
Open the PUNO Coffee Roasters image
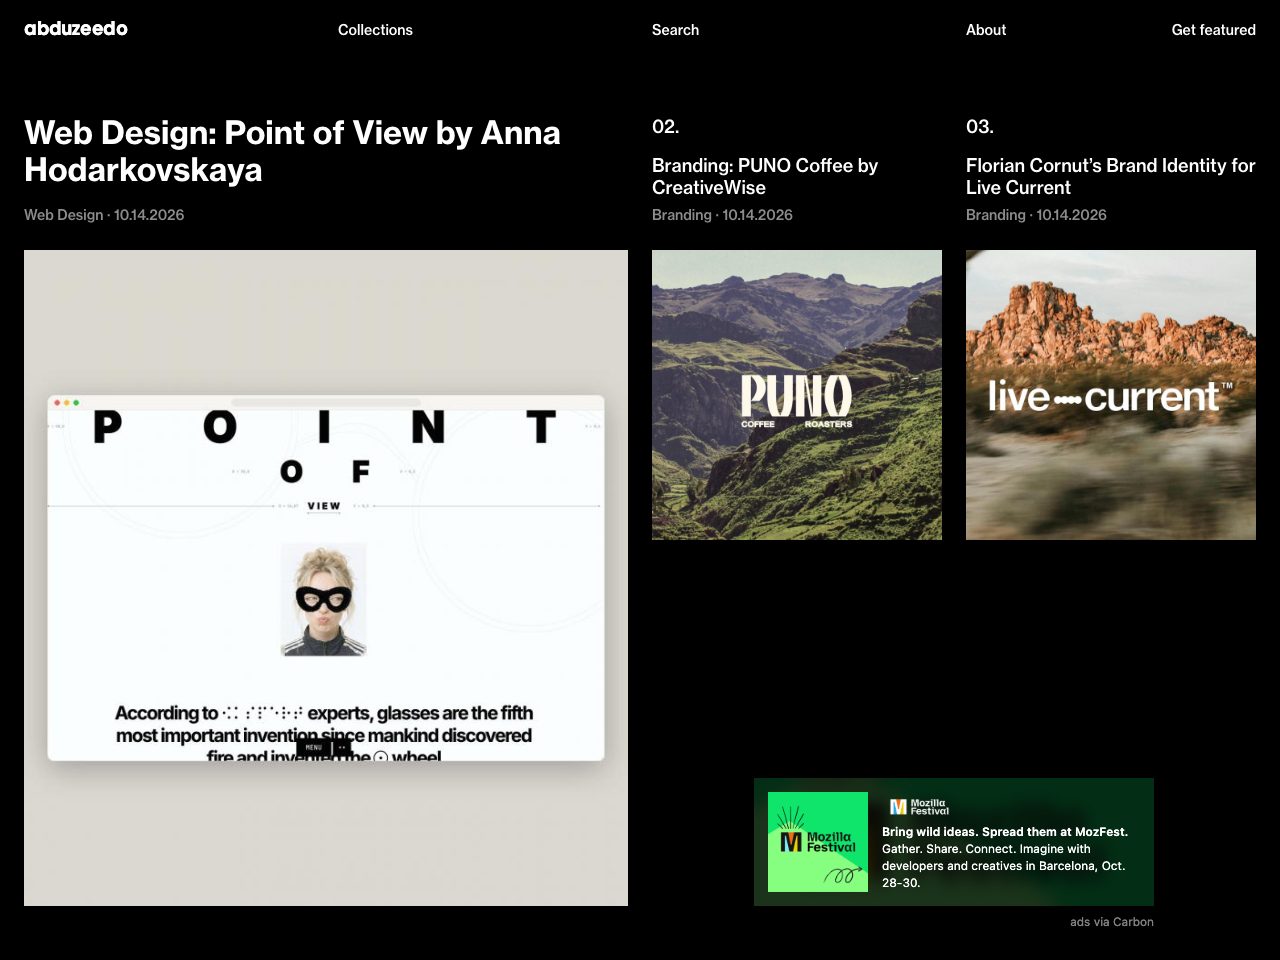tap(797, 395)
